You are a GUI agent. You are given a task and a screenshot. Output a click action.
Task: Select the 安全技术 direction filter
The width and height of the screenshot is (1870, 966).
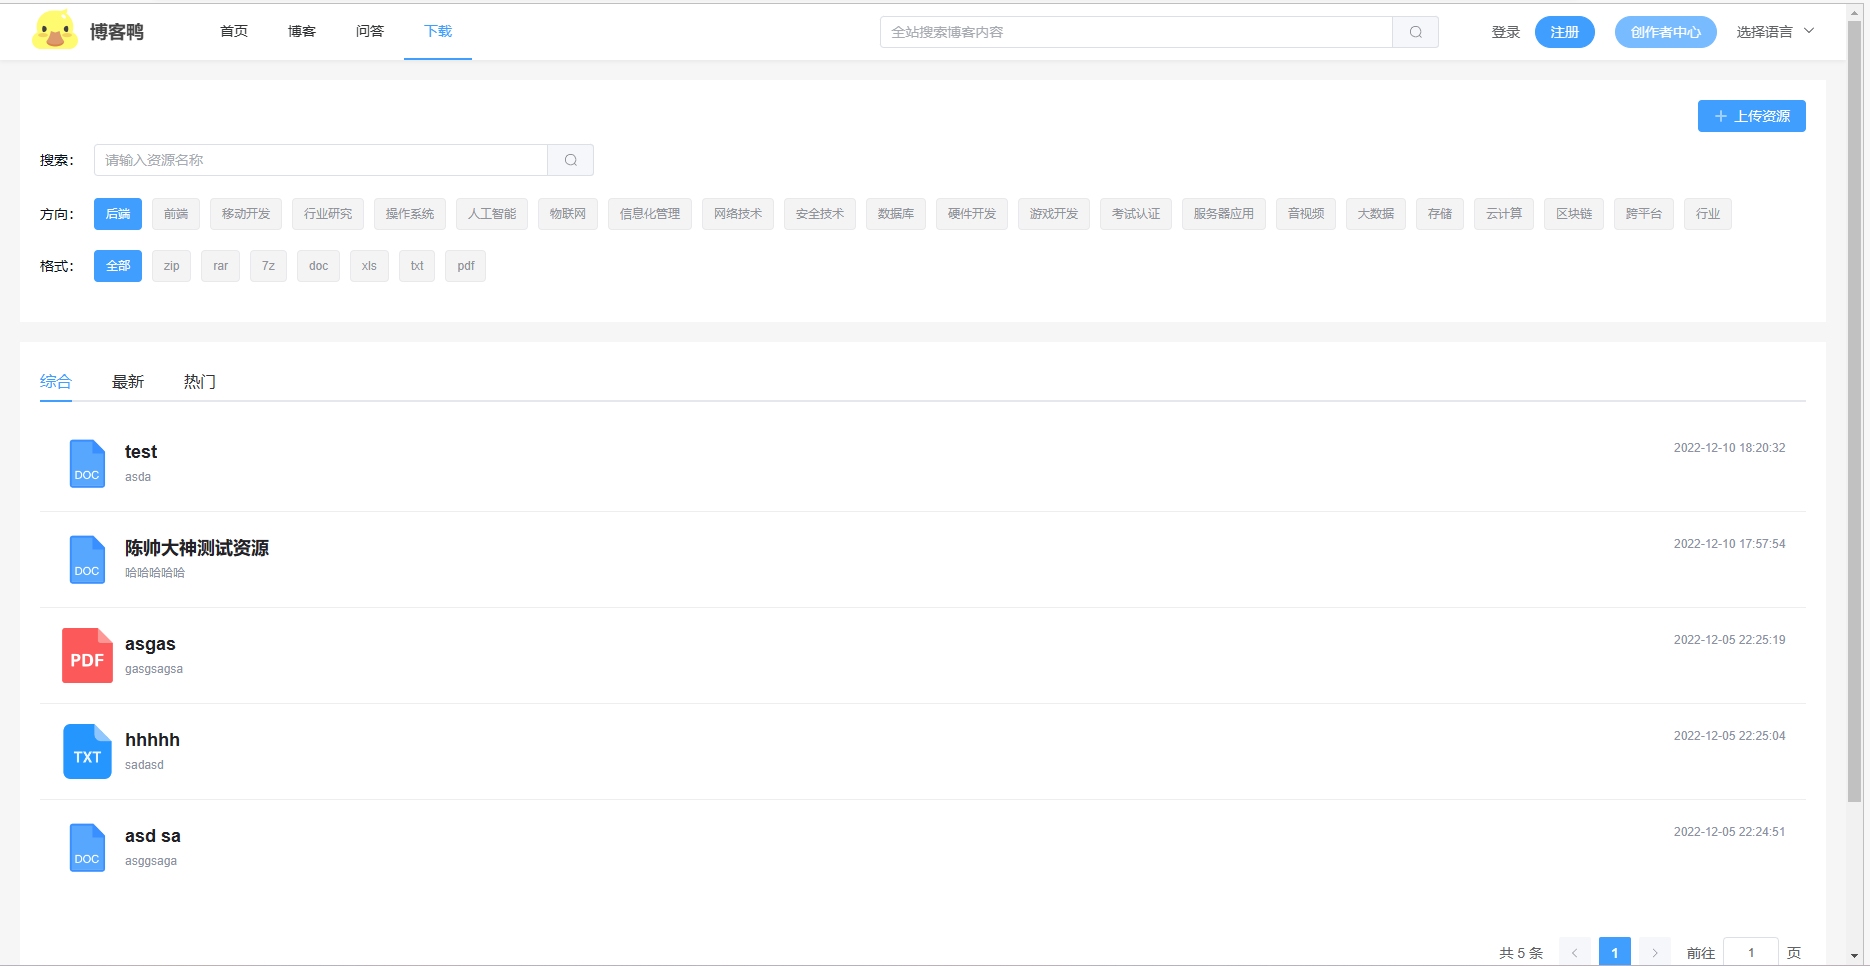pos(820,214)
